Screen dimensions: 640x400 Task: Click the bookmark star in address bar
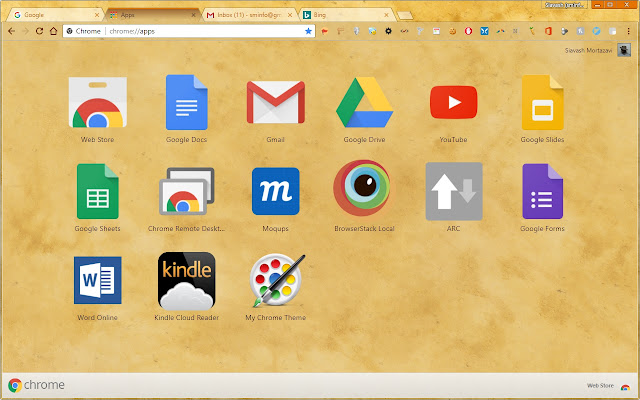(308, 31)
